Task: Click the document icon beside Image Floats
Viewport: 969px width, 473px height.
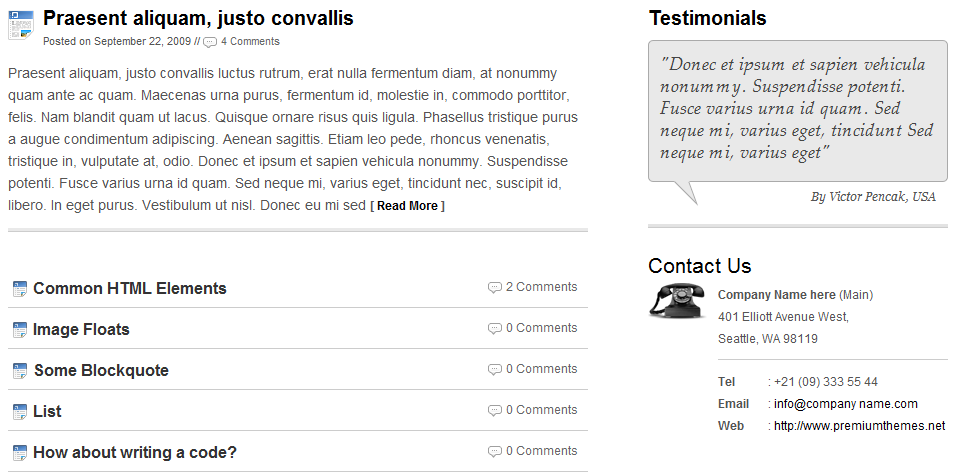Action: pyautogui.click(x=20, y=330)
